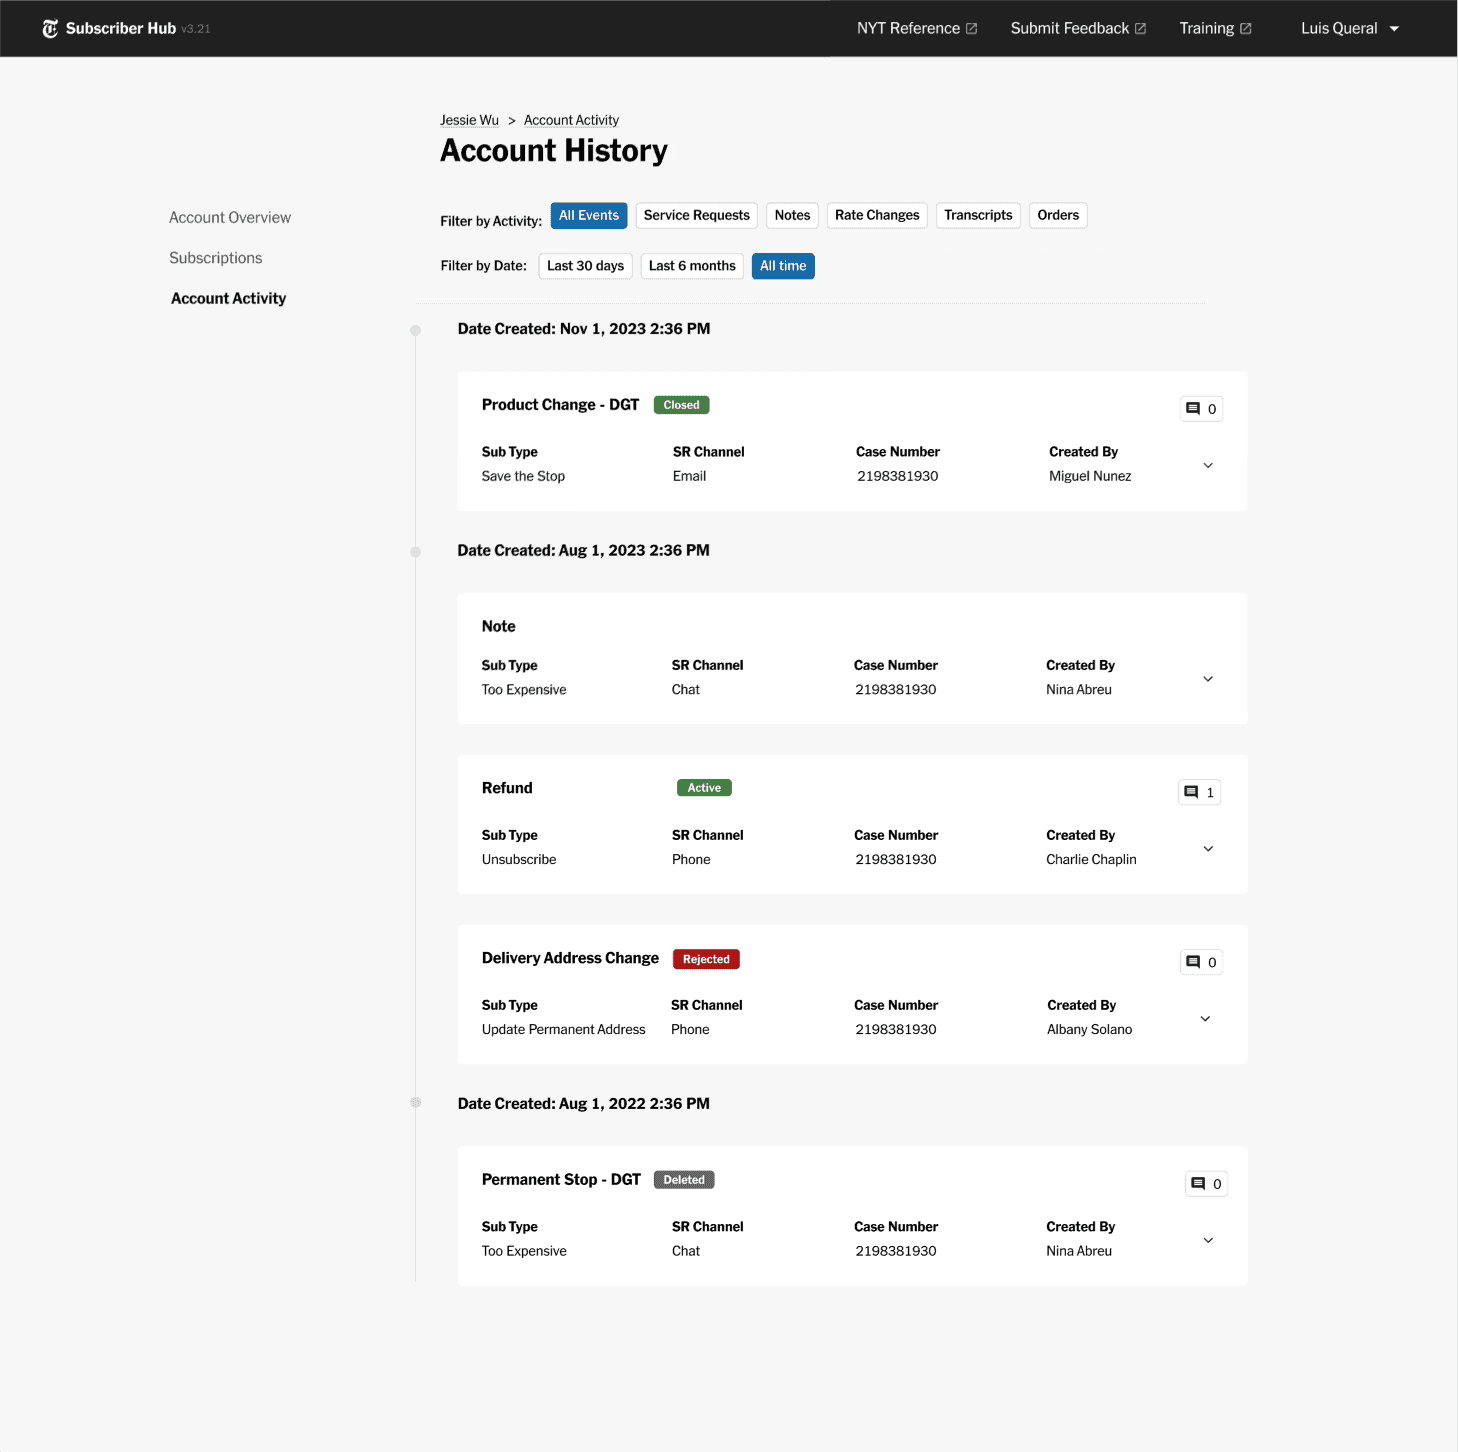
Task: Open Training link
Action: tap(1215, 29)
